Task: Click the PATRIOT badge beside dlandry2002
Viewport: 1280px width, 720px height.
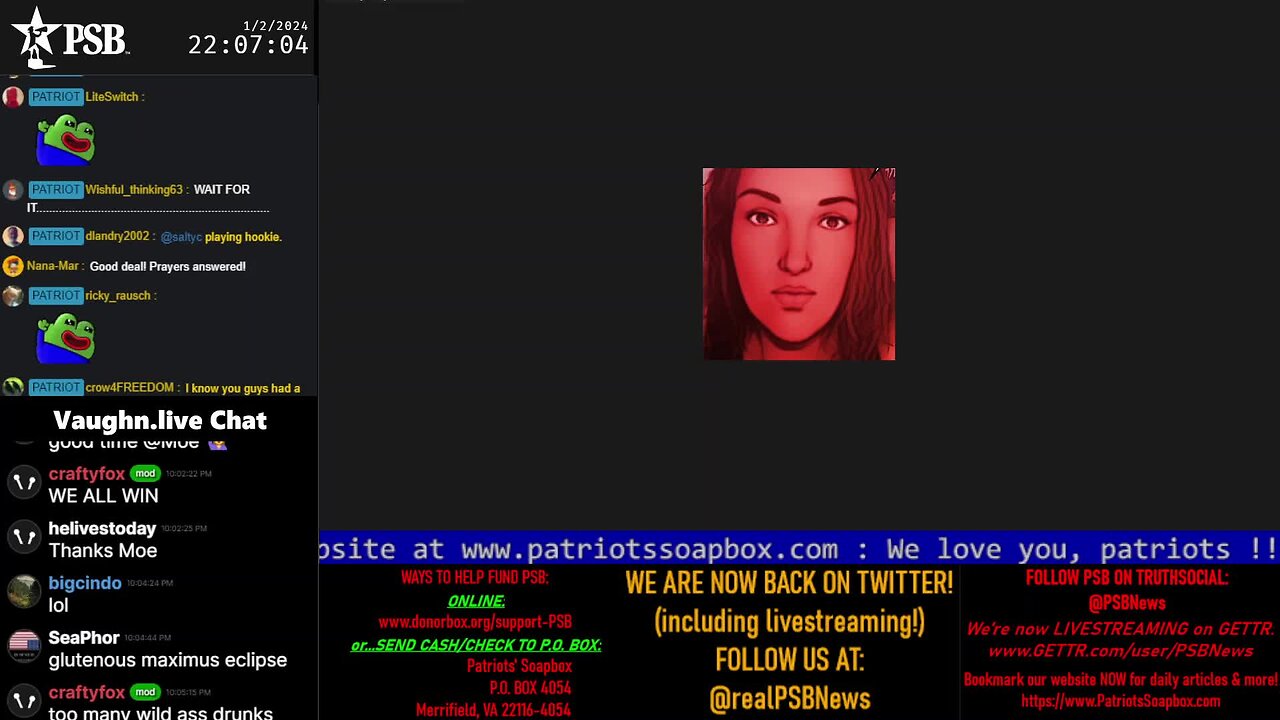Action: tap(55, 236)
